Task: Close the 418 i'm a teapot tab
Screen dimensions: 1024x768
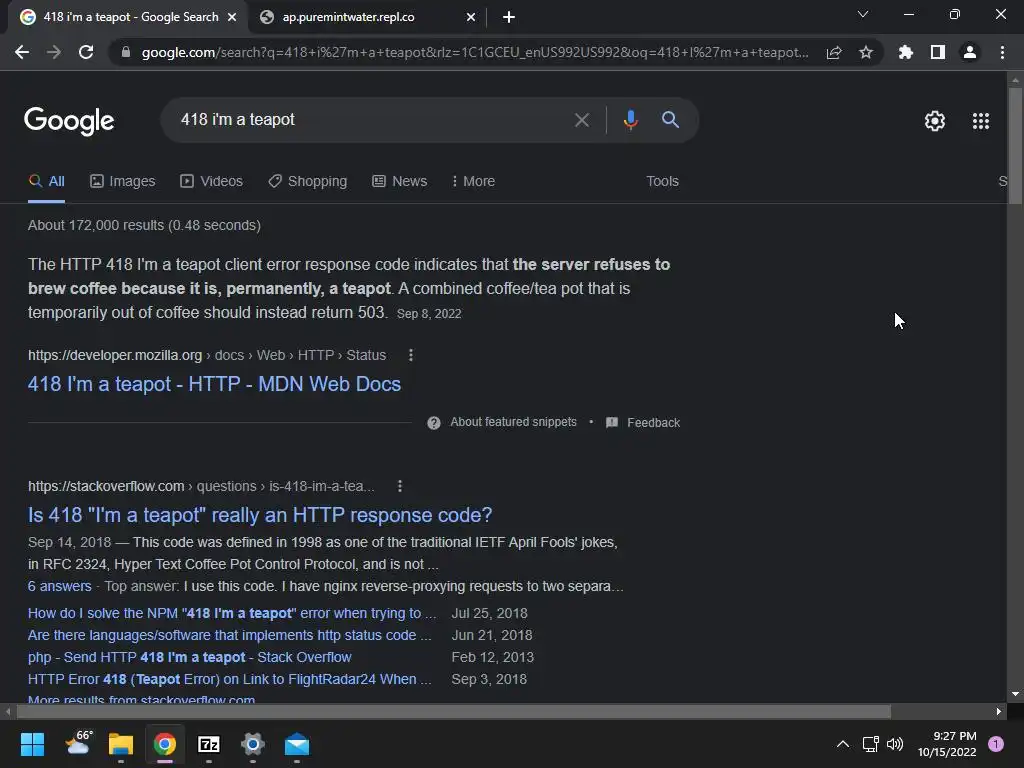Action: pyautogui.click(x=232, y=17)
